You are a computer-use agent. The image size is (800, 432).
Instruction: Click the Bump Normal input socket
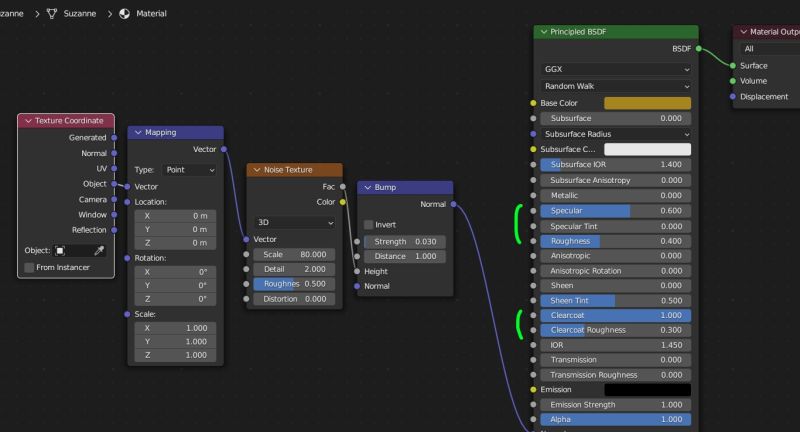(x=357, y=286)
